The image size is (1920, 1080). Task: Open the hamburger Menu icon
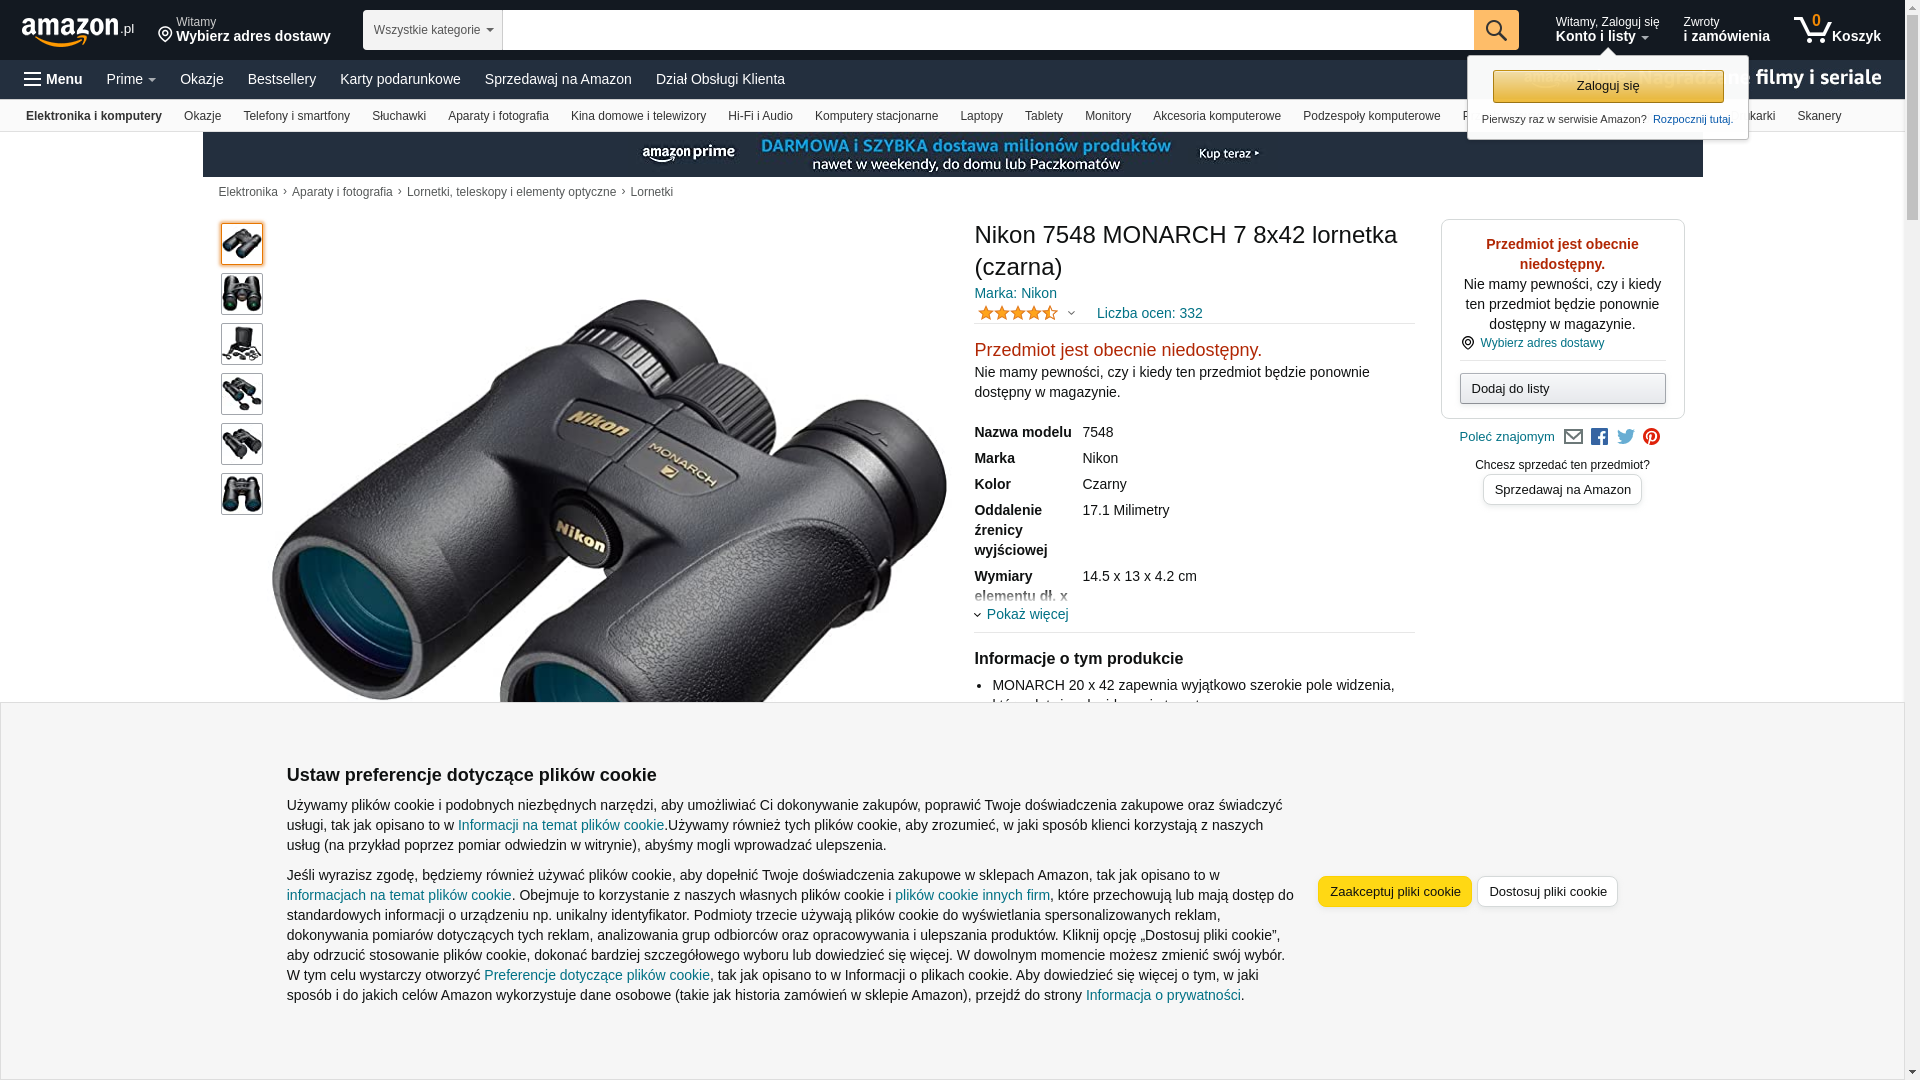click(x=54, y=79)
